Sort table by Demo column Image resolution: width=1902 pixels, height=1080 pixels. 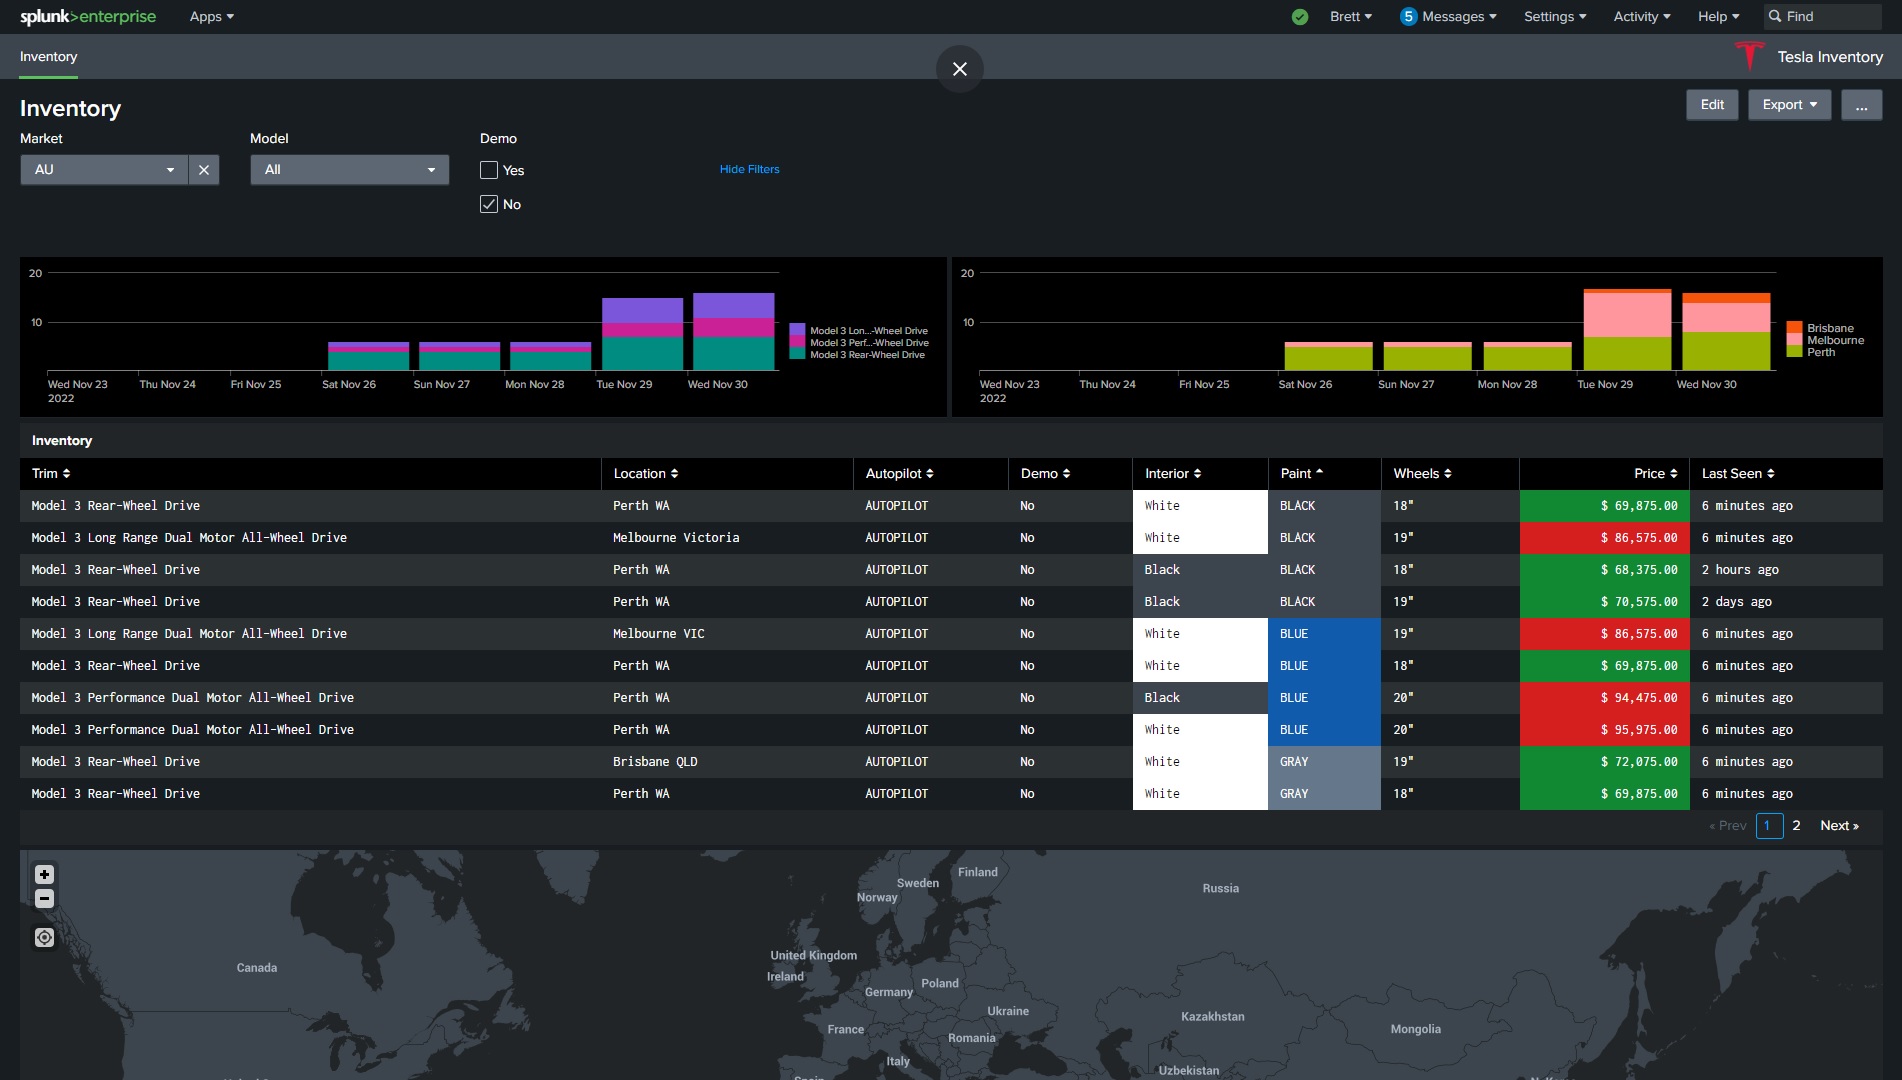[x=1045, y=474]
